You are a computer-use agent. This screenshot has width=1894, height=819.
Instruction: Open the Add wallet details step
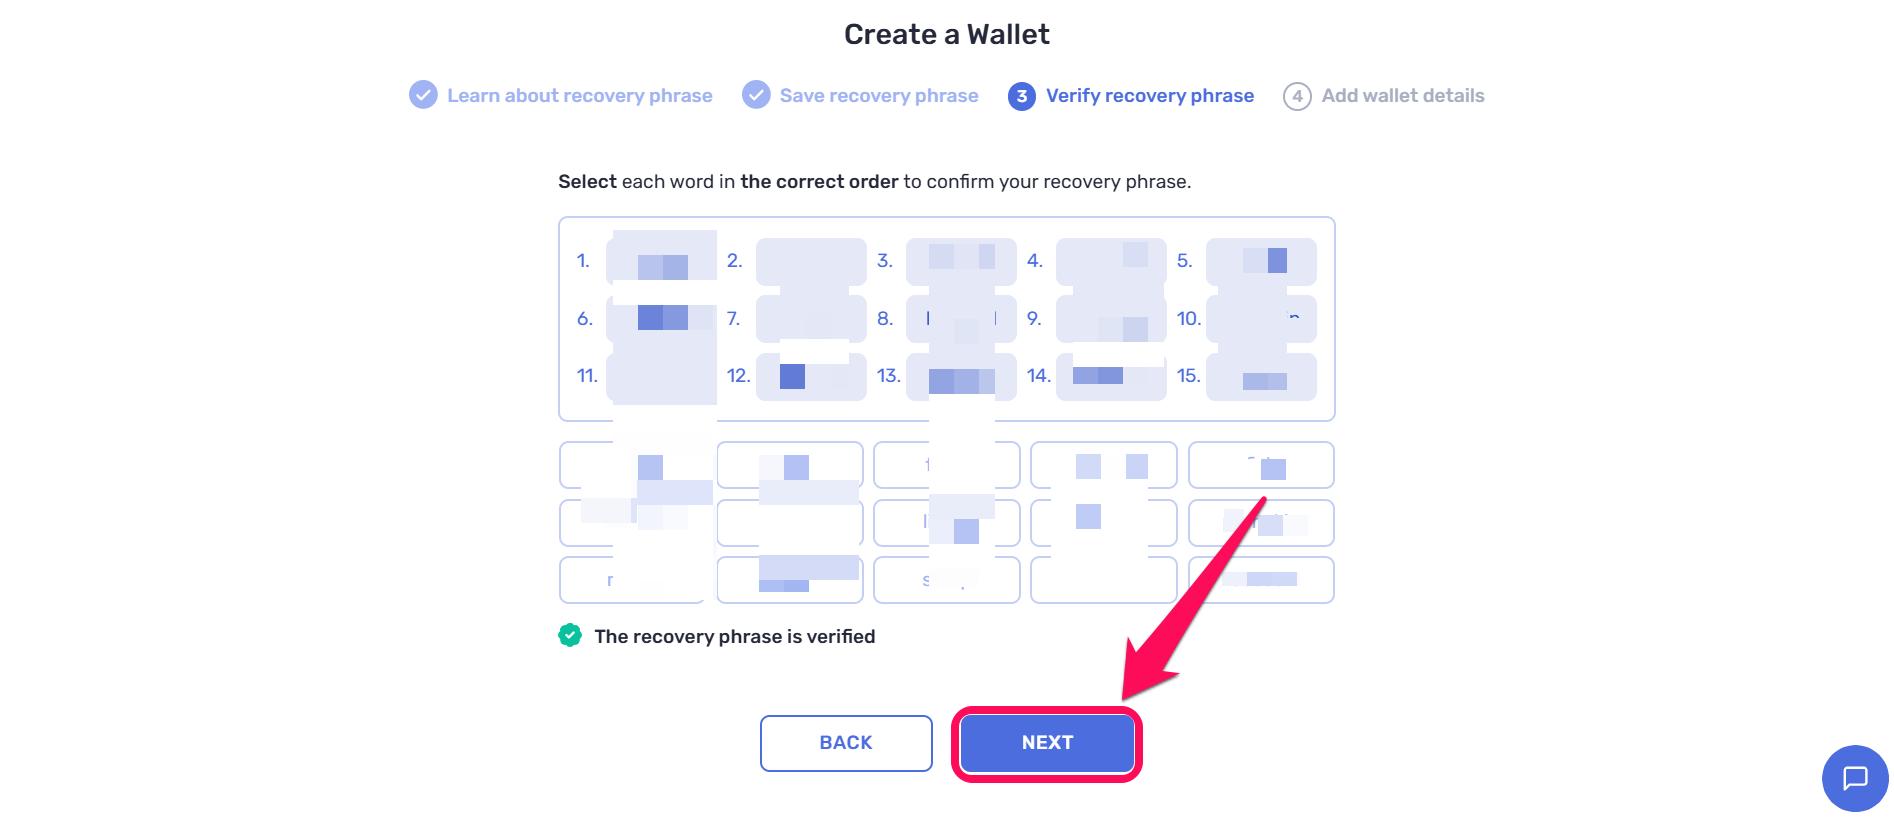point(1403,95)
